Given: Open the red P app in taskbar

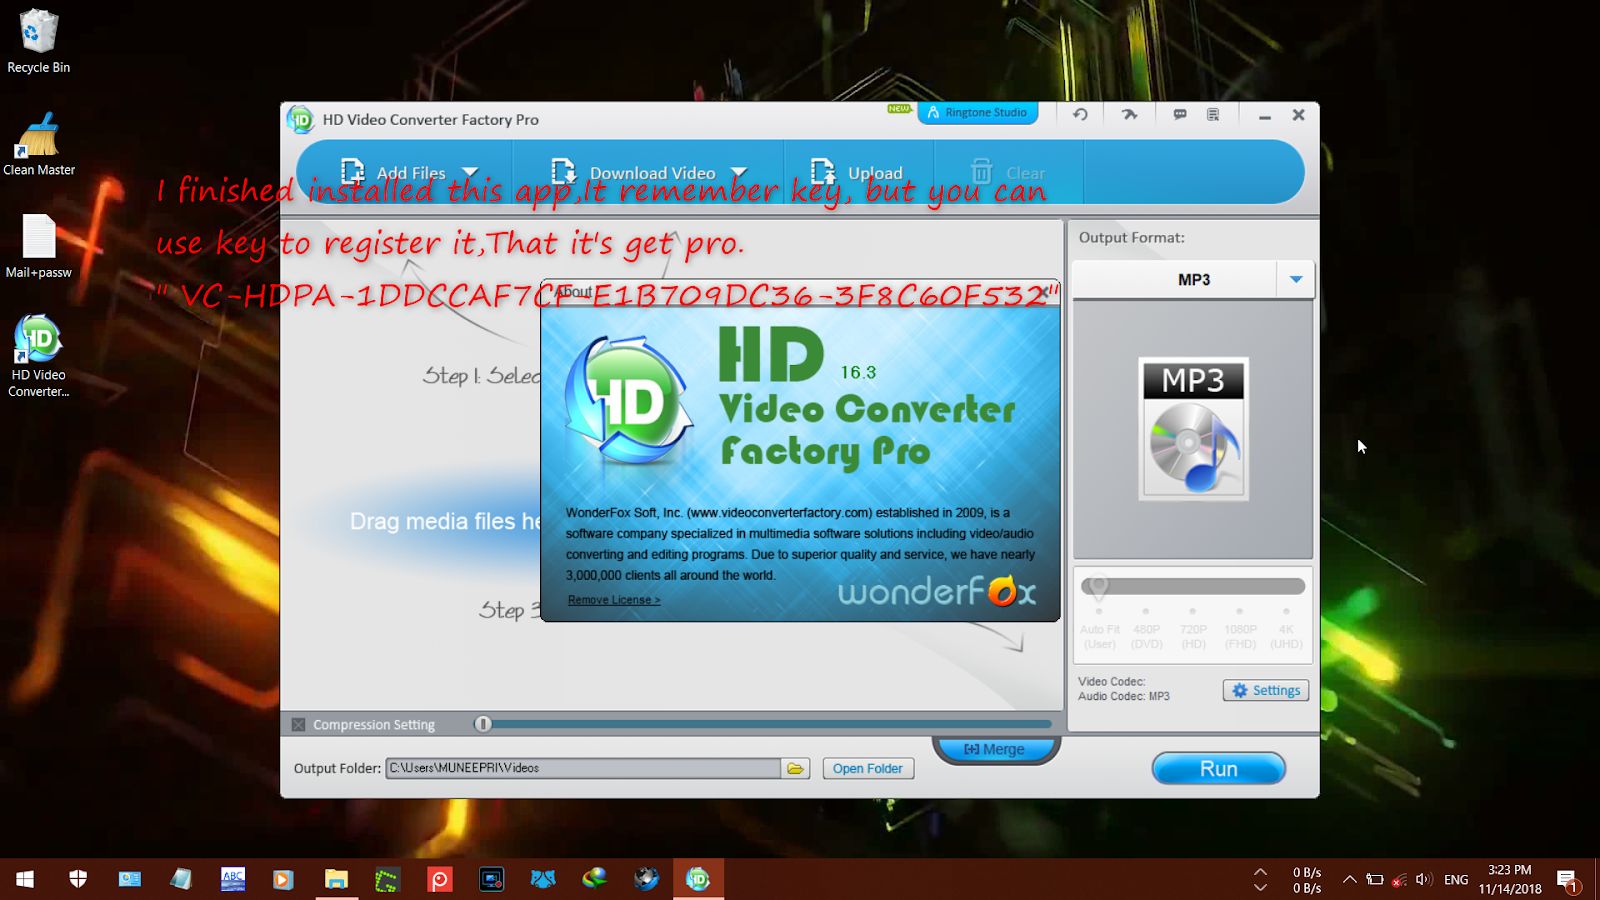Looking at the screenshot, I should click(x=439, y=879).
